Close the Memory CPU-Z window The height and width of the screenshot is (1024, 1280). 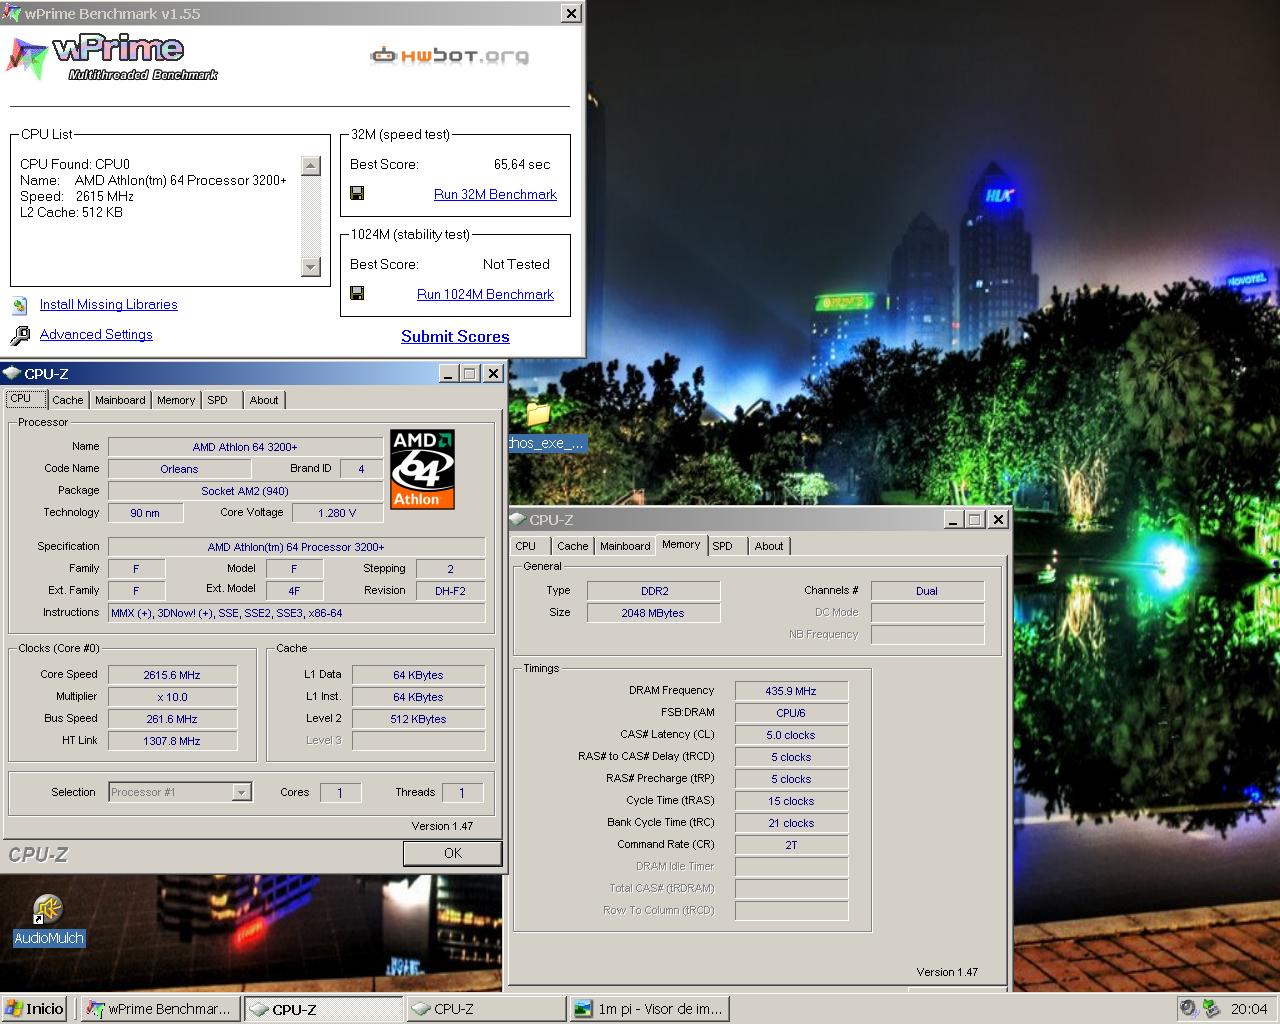(998, 519)
